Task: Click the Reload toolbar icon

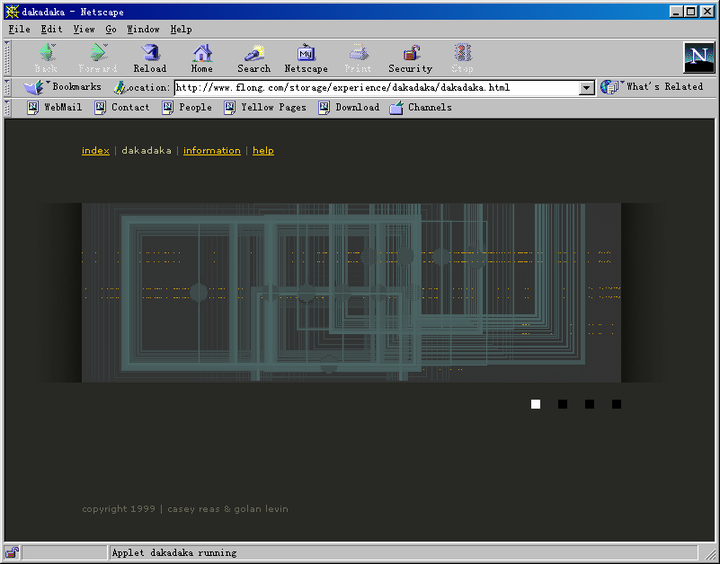Action: click(x=150, y=57)
